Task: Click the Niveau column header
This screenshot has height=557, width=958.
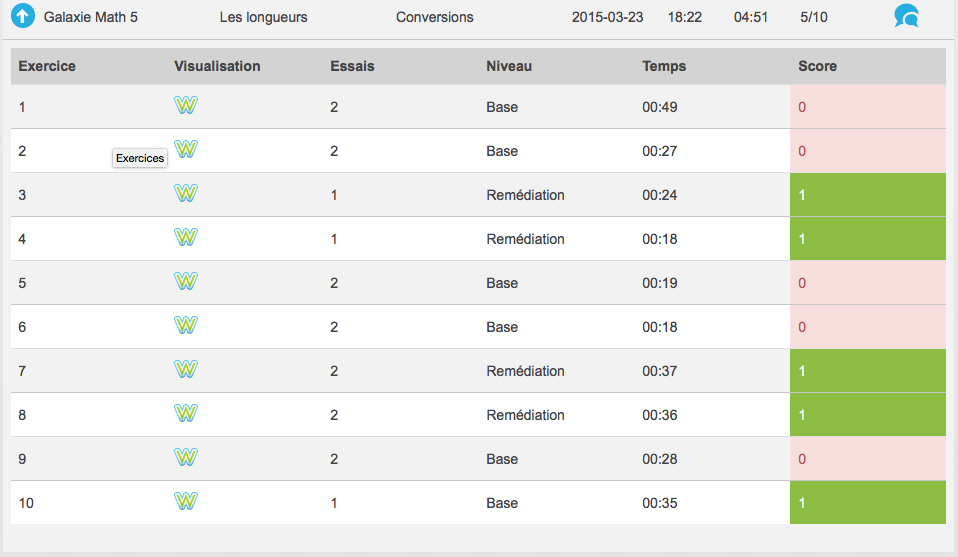Action: [x=509, y=66]
